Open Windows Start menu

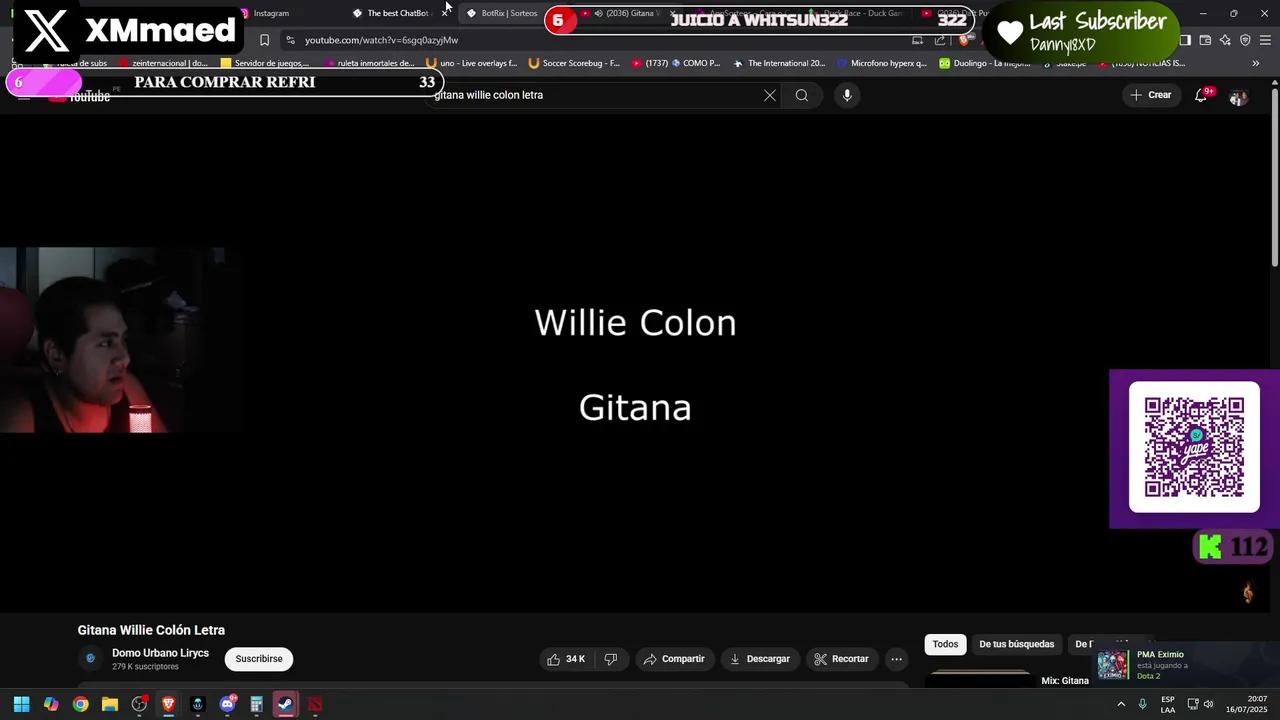point(21,704)
